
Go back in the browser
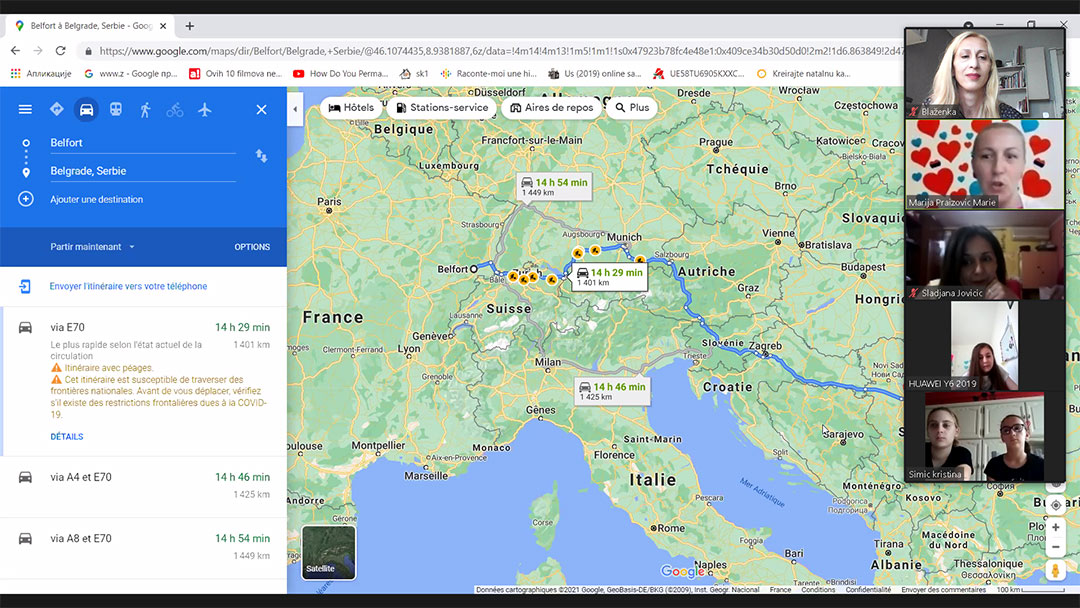[x=15, y=51]
